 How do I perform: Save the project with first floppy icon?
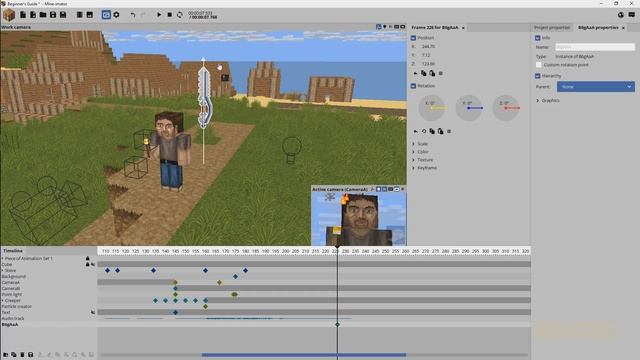pos(53,15)
